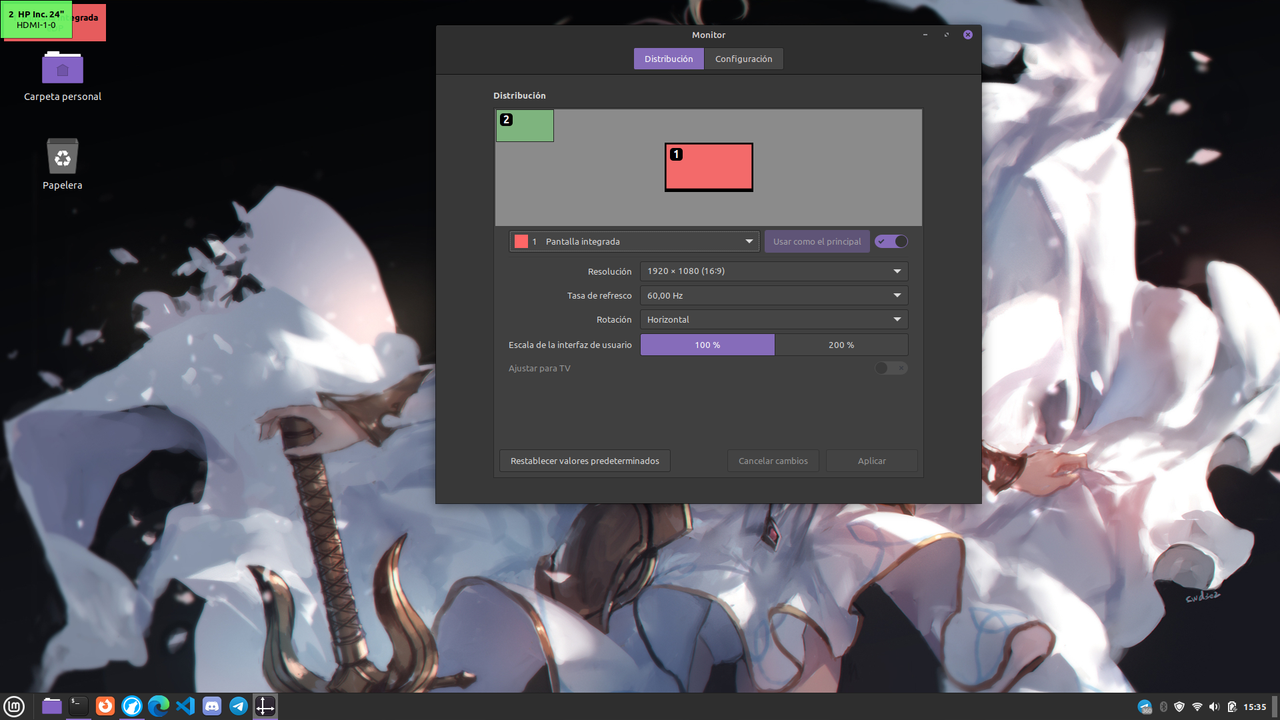1280x720 pixels.
Task: Open the Rotación dropdown
Action: [x=773, y=319]
